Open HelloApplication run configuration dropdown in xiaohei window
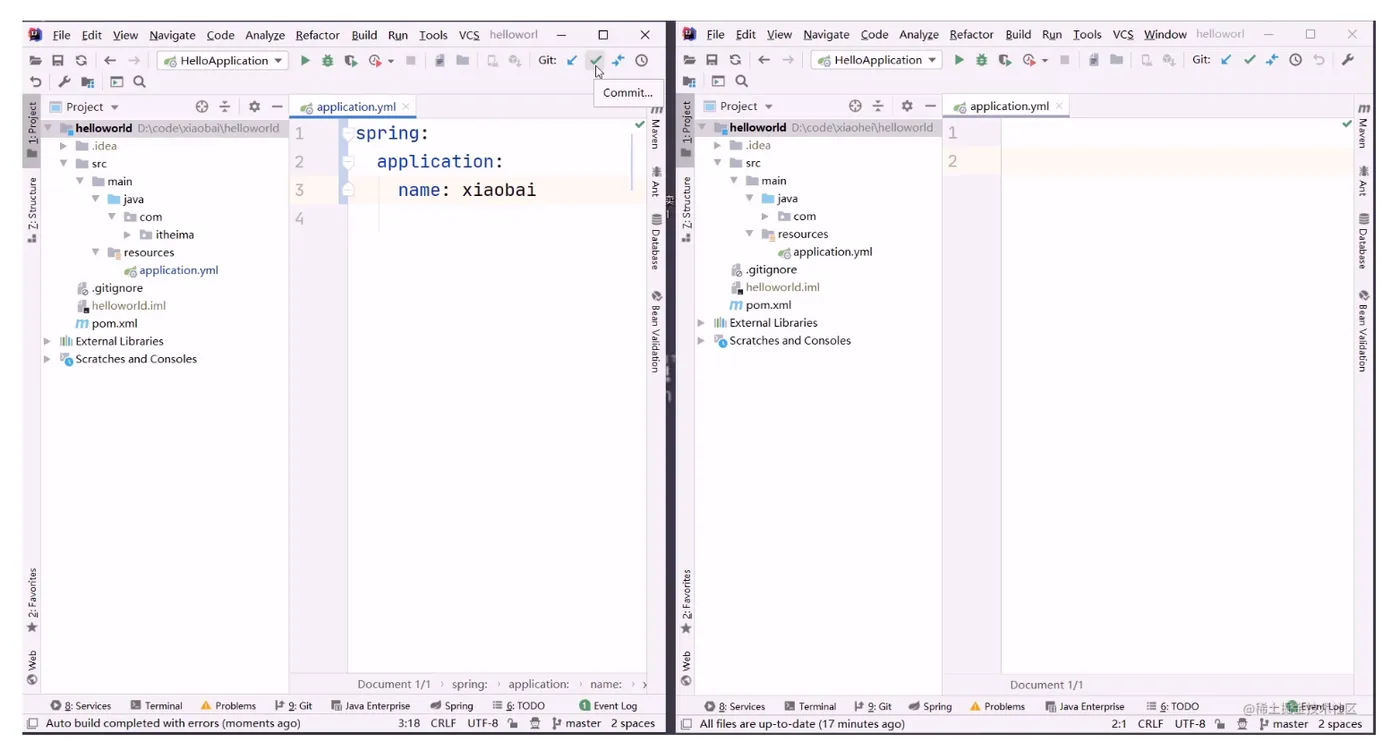This screenshot has height=742, width=1400. coord(877,60)
